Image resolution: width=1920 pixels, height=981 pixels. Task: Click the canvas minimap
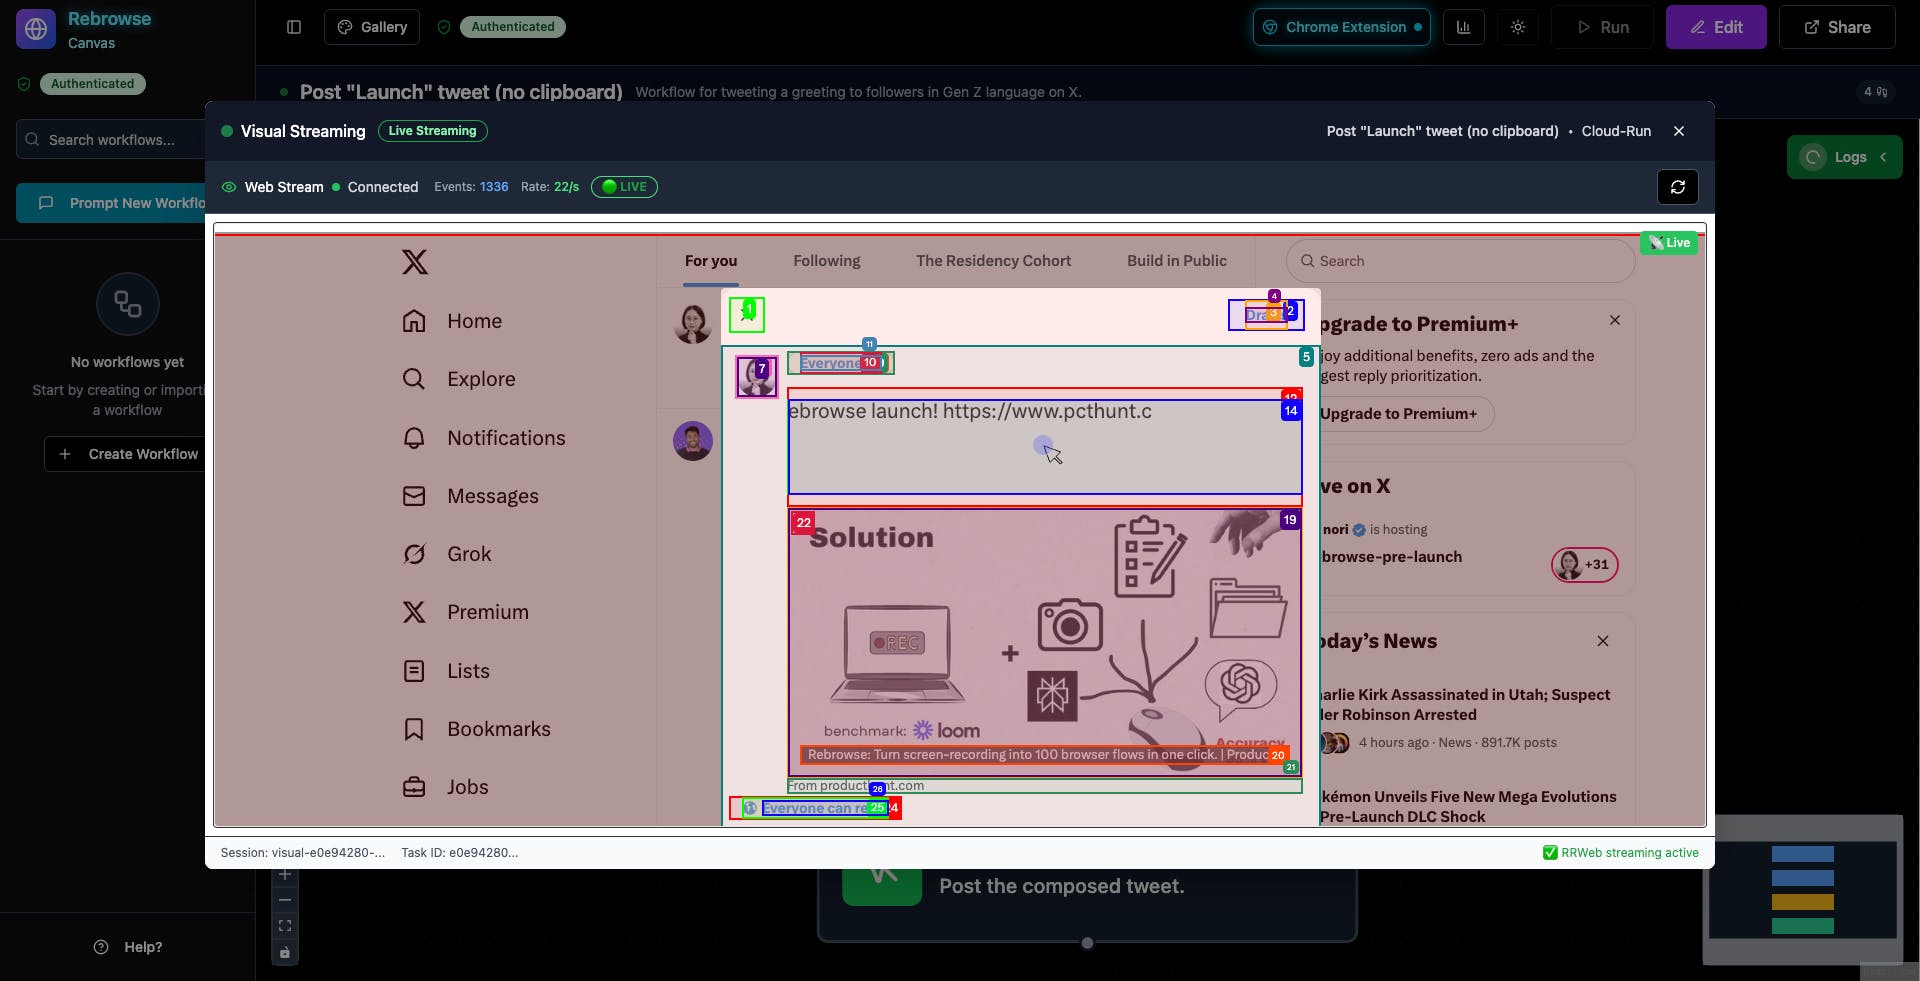tap(1803, 889)
